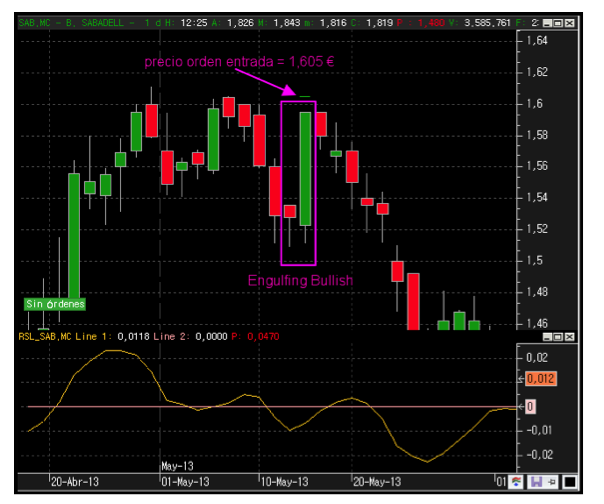
Task: Click the 1,5 price axis label
Action: tap(534, 261)
